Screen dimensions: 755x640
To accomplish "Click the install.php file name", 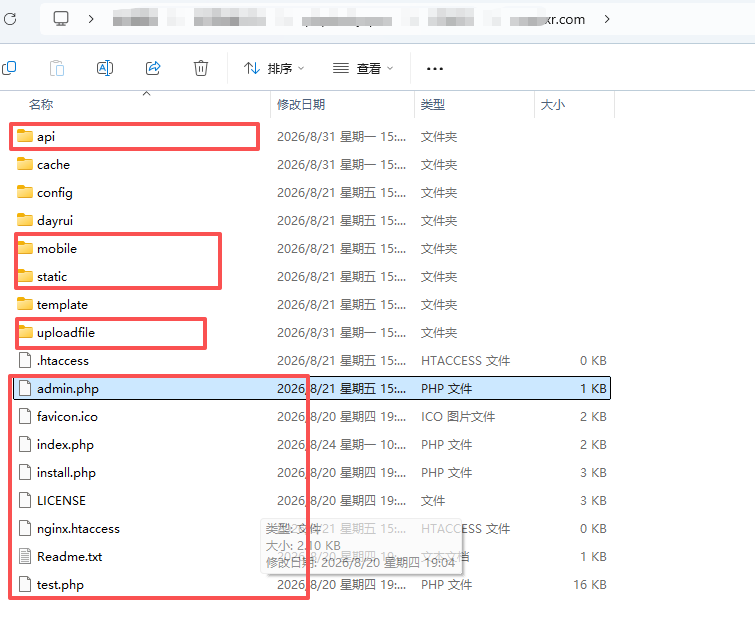I will [66, 473].
